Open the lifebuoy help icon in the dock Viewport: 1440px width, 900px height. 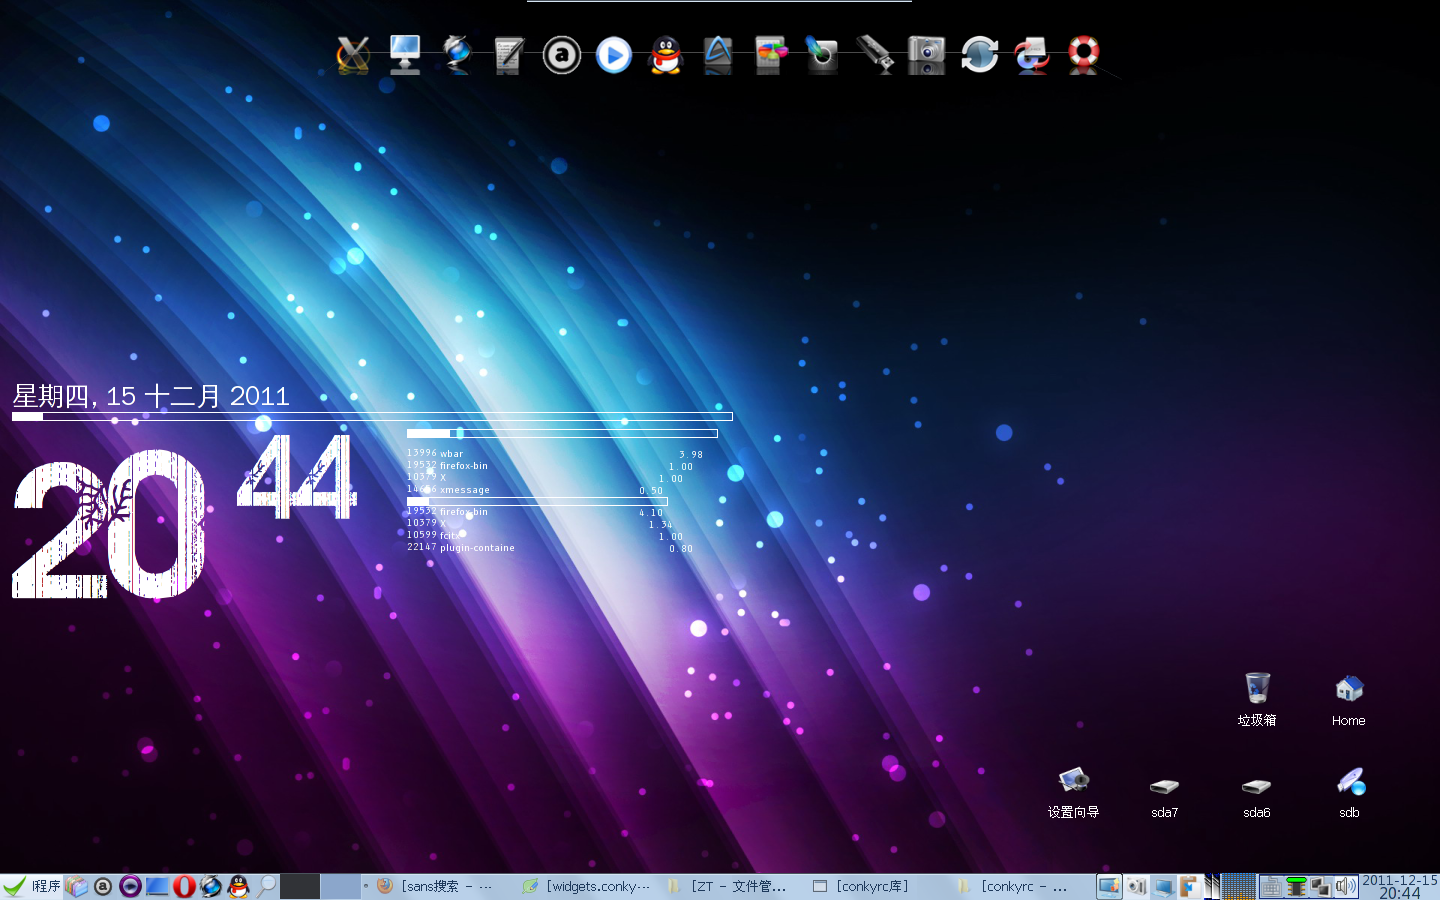pos(1084,55)
